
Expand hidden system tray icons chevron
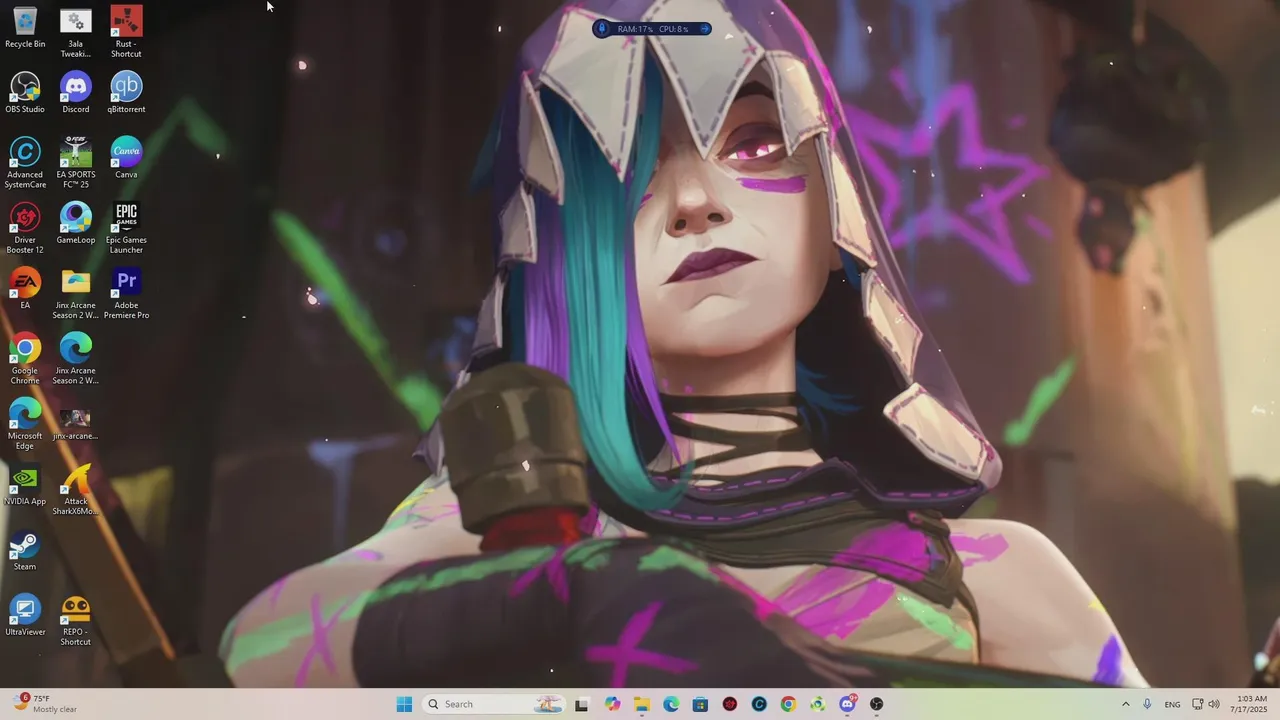pos(1125,704)
